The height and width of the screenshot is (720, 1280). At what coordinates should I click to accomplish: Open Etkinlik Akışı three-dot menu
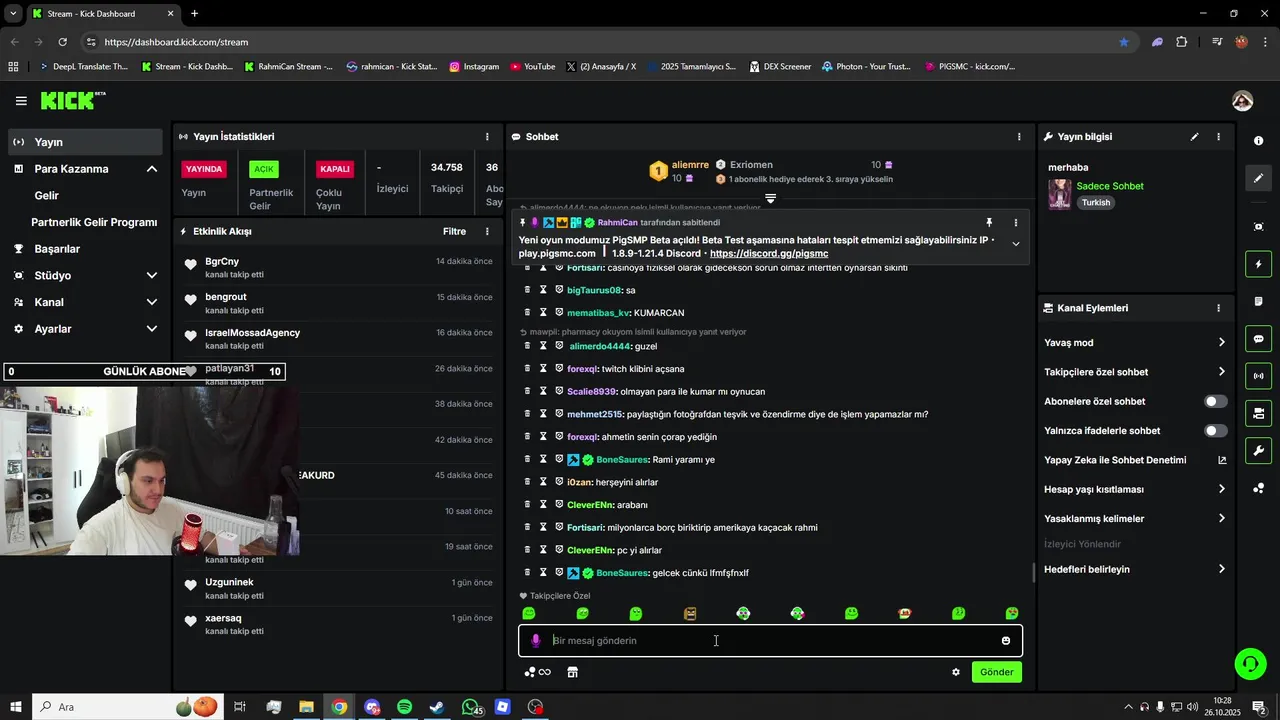[487, 231]
